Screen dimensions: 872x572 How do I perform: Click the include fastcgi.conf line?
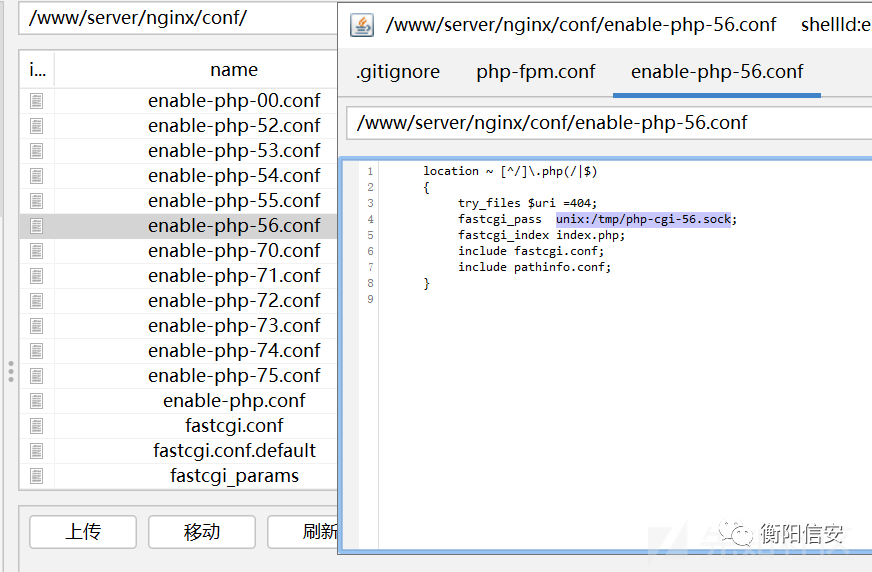coord(531,251)
